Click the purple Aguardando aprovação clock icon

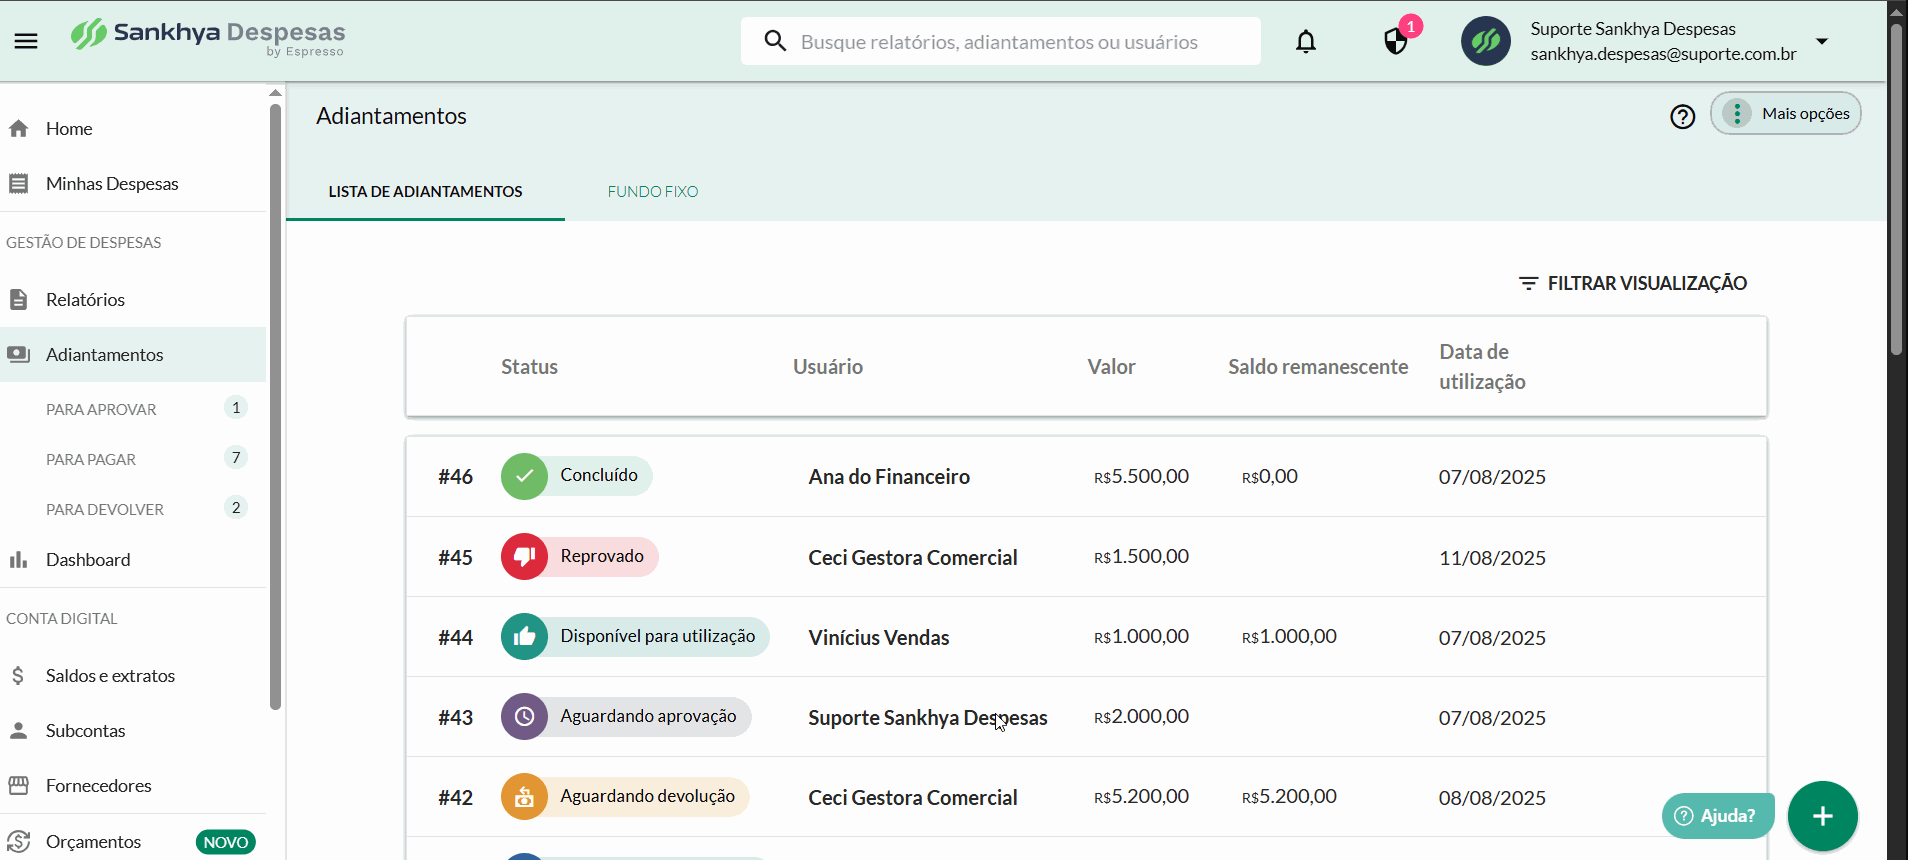coord(524,717)
